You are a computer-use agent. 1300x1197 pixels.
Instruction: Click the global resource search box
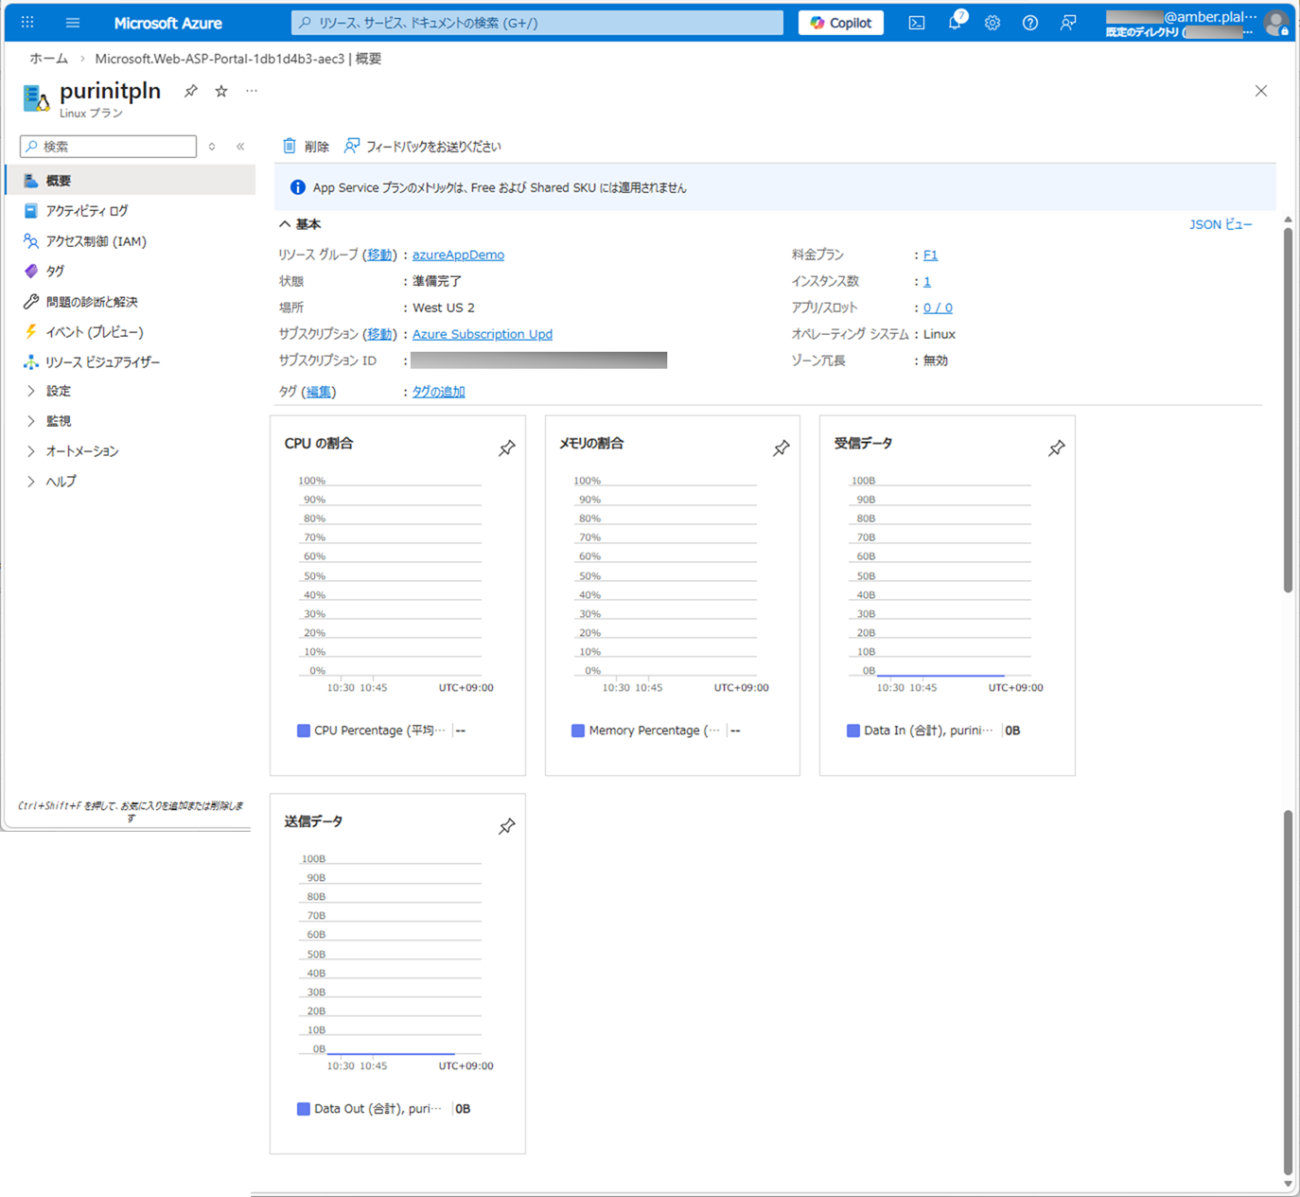538,23
